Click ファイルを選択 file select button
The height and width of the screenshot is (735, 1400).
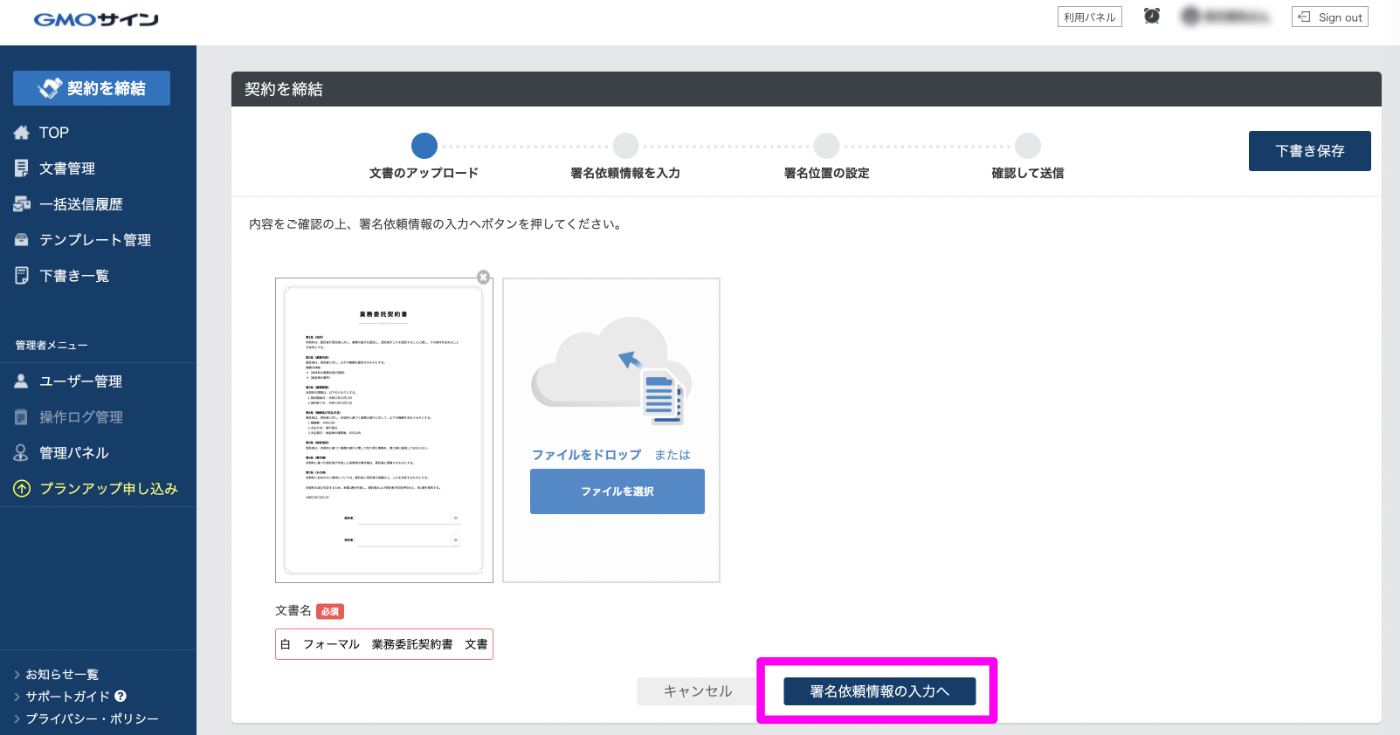click(617, 492)
